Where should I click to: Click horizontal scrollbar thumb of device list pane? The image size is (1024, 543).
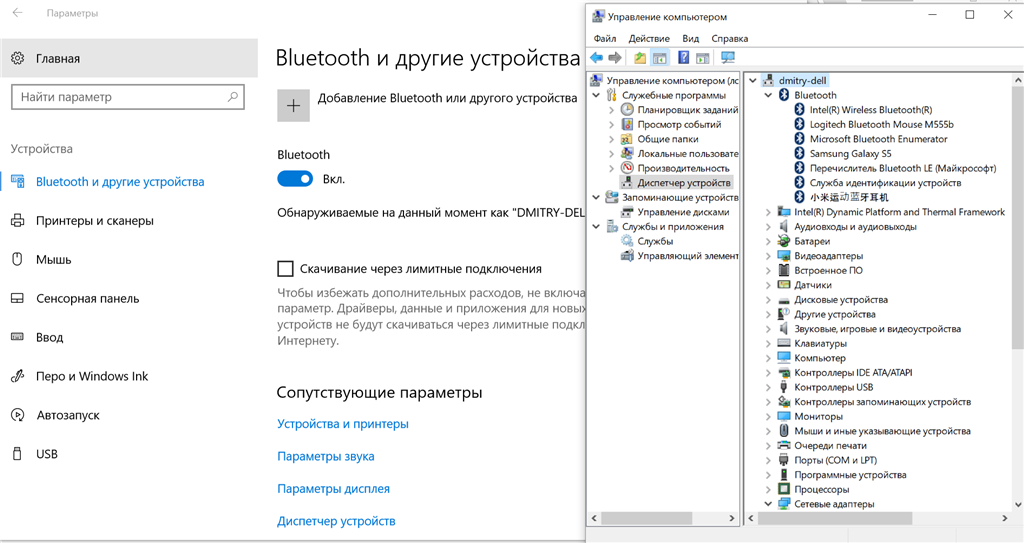835,518
